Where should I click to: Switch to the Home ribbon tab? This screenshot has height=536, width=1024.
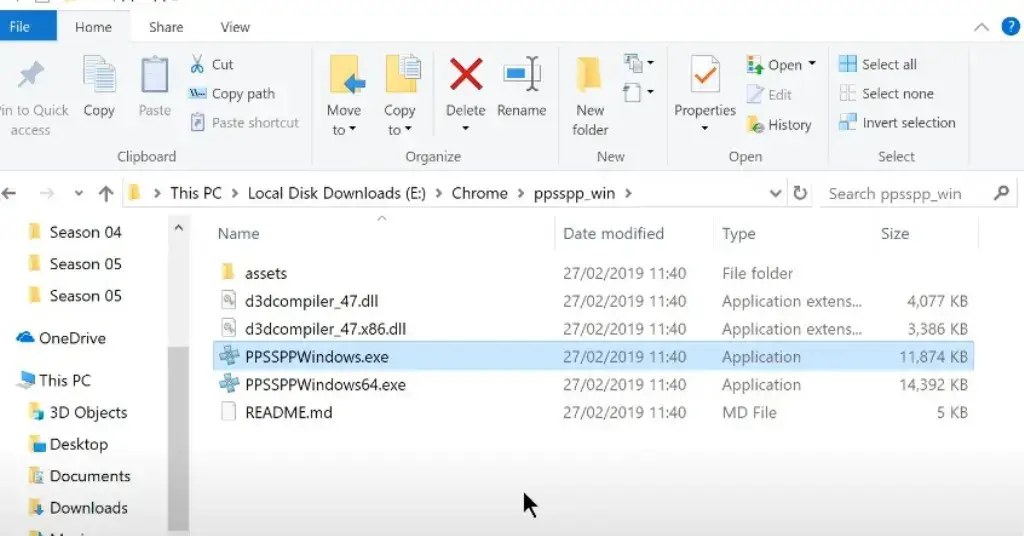coord(93,27)
